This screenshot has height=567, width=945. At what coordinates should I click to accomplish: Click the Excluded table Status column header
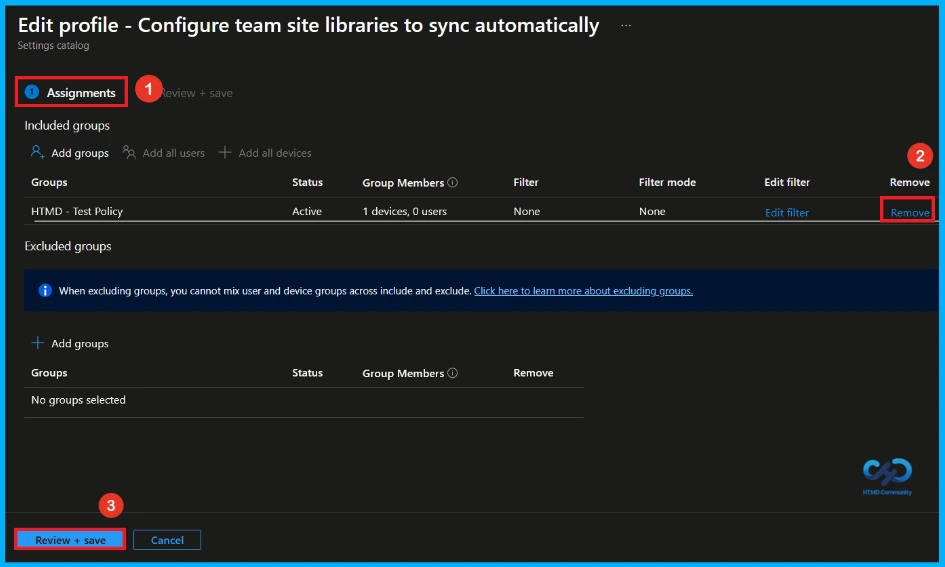point(307,373)
